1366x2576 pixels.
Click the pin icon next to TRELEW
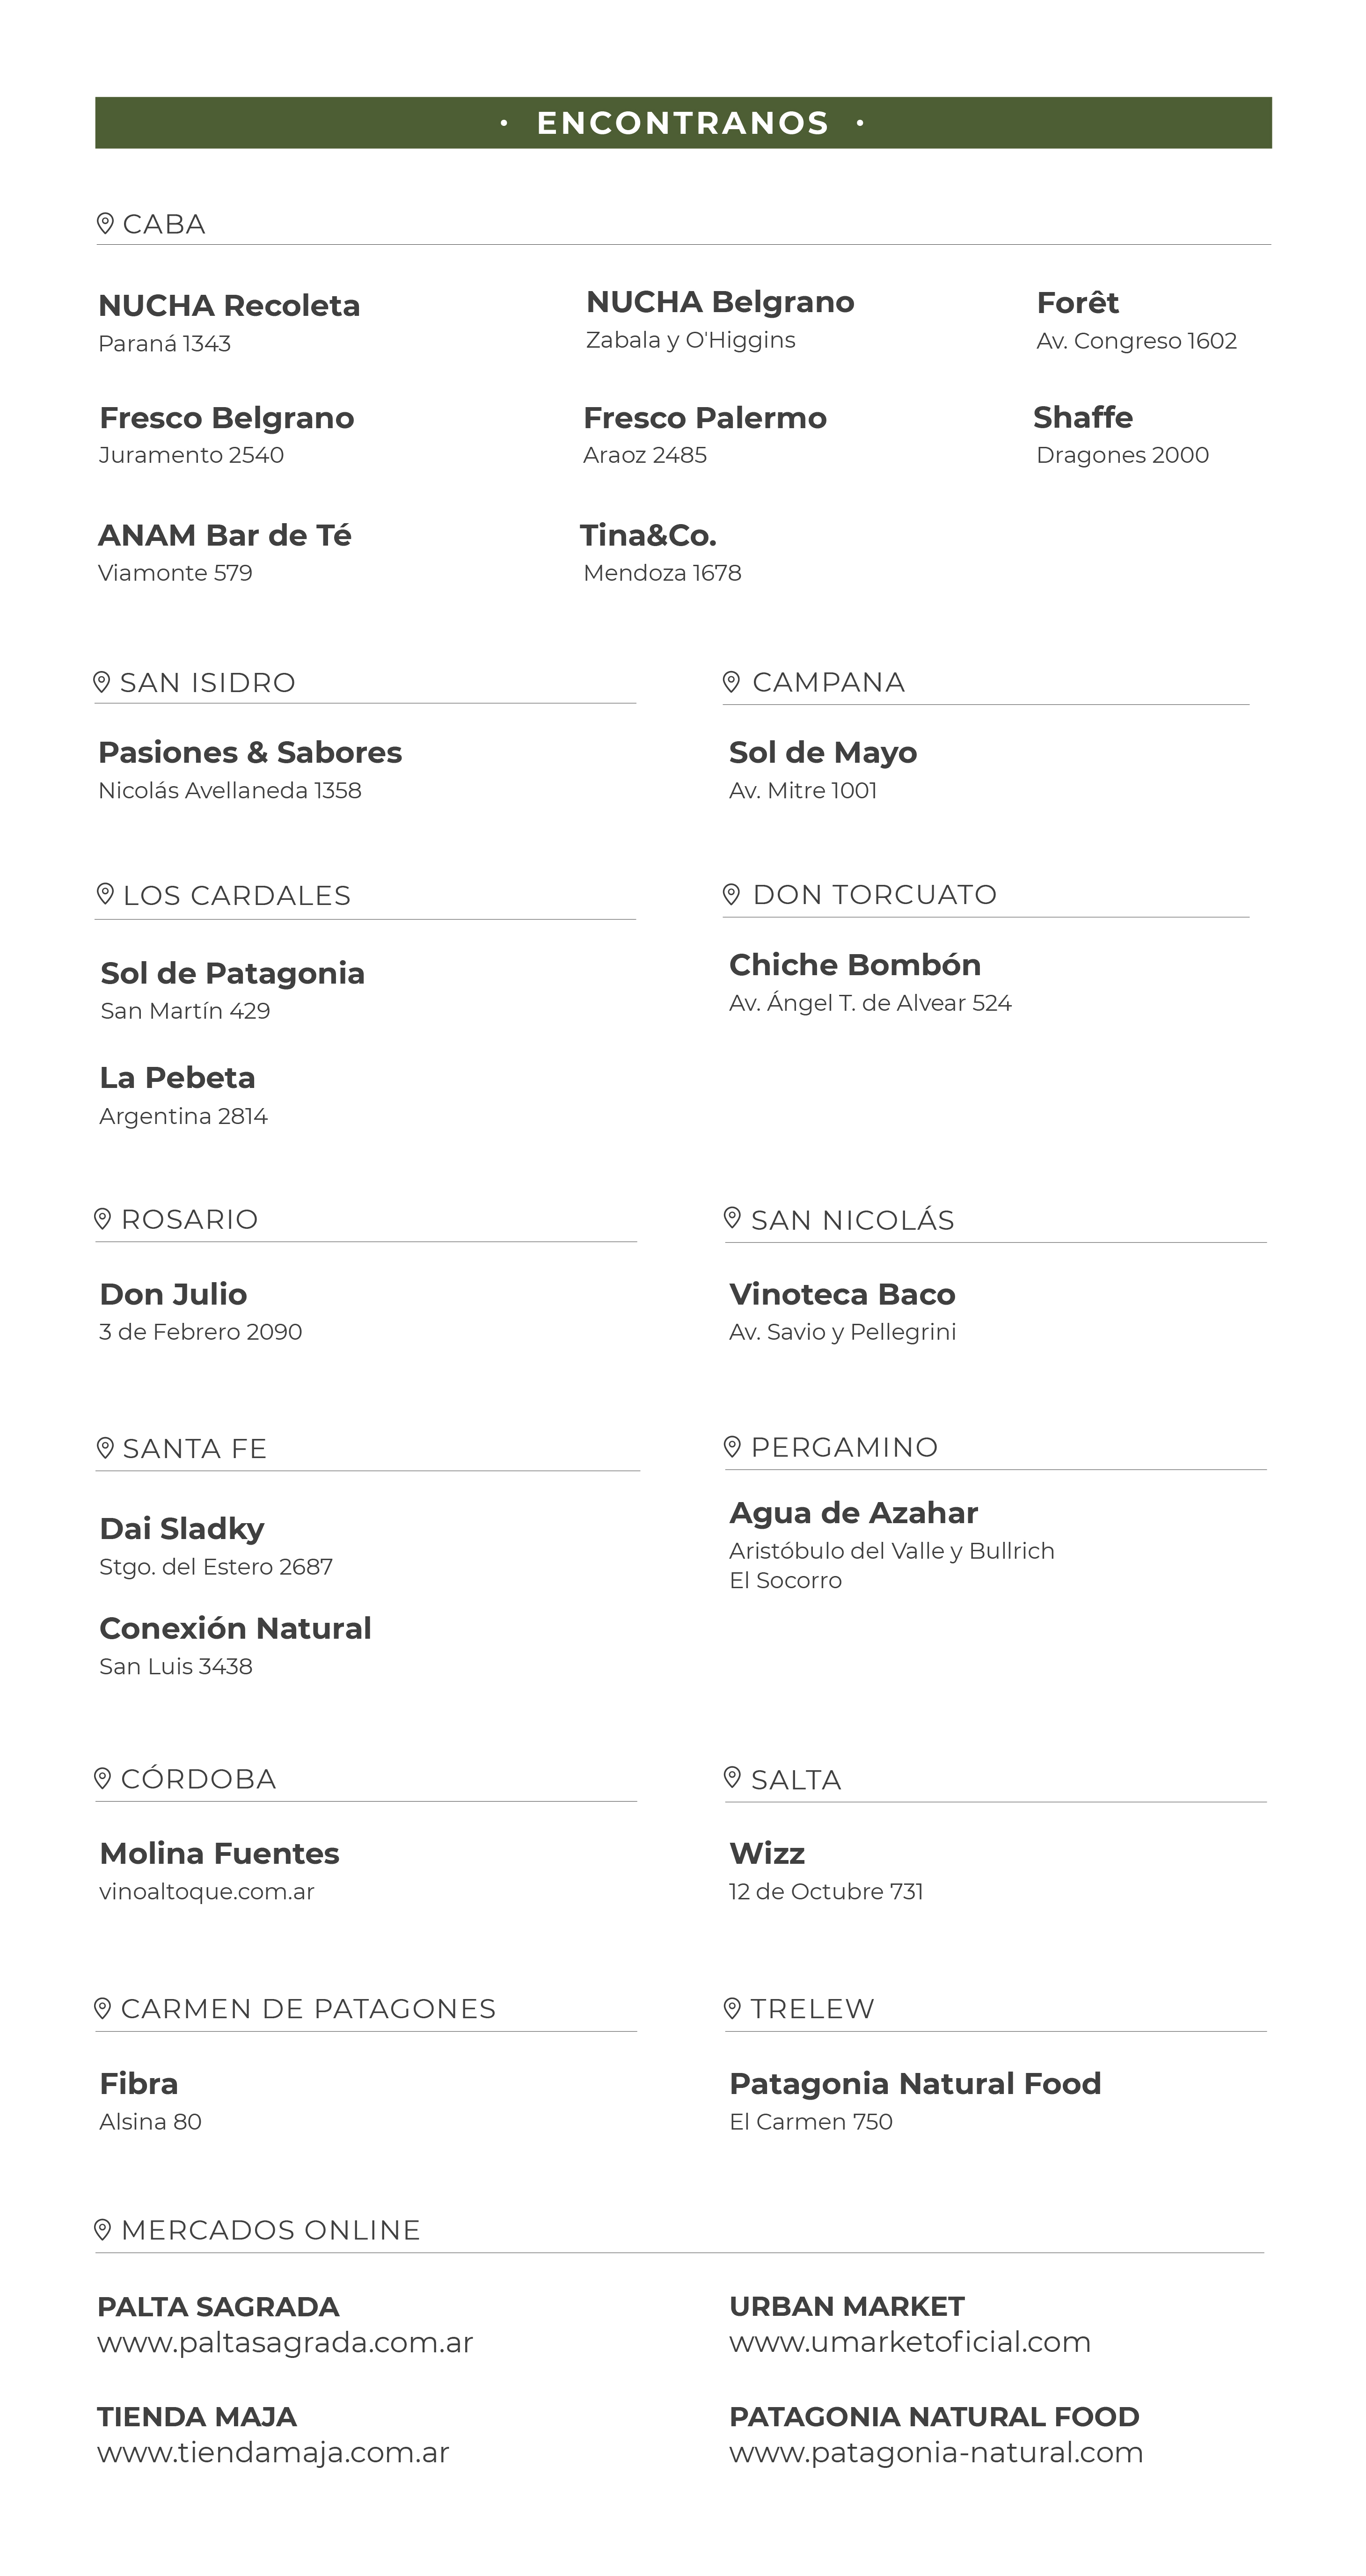[x=732, y=2008]
